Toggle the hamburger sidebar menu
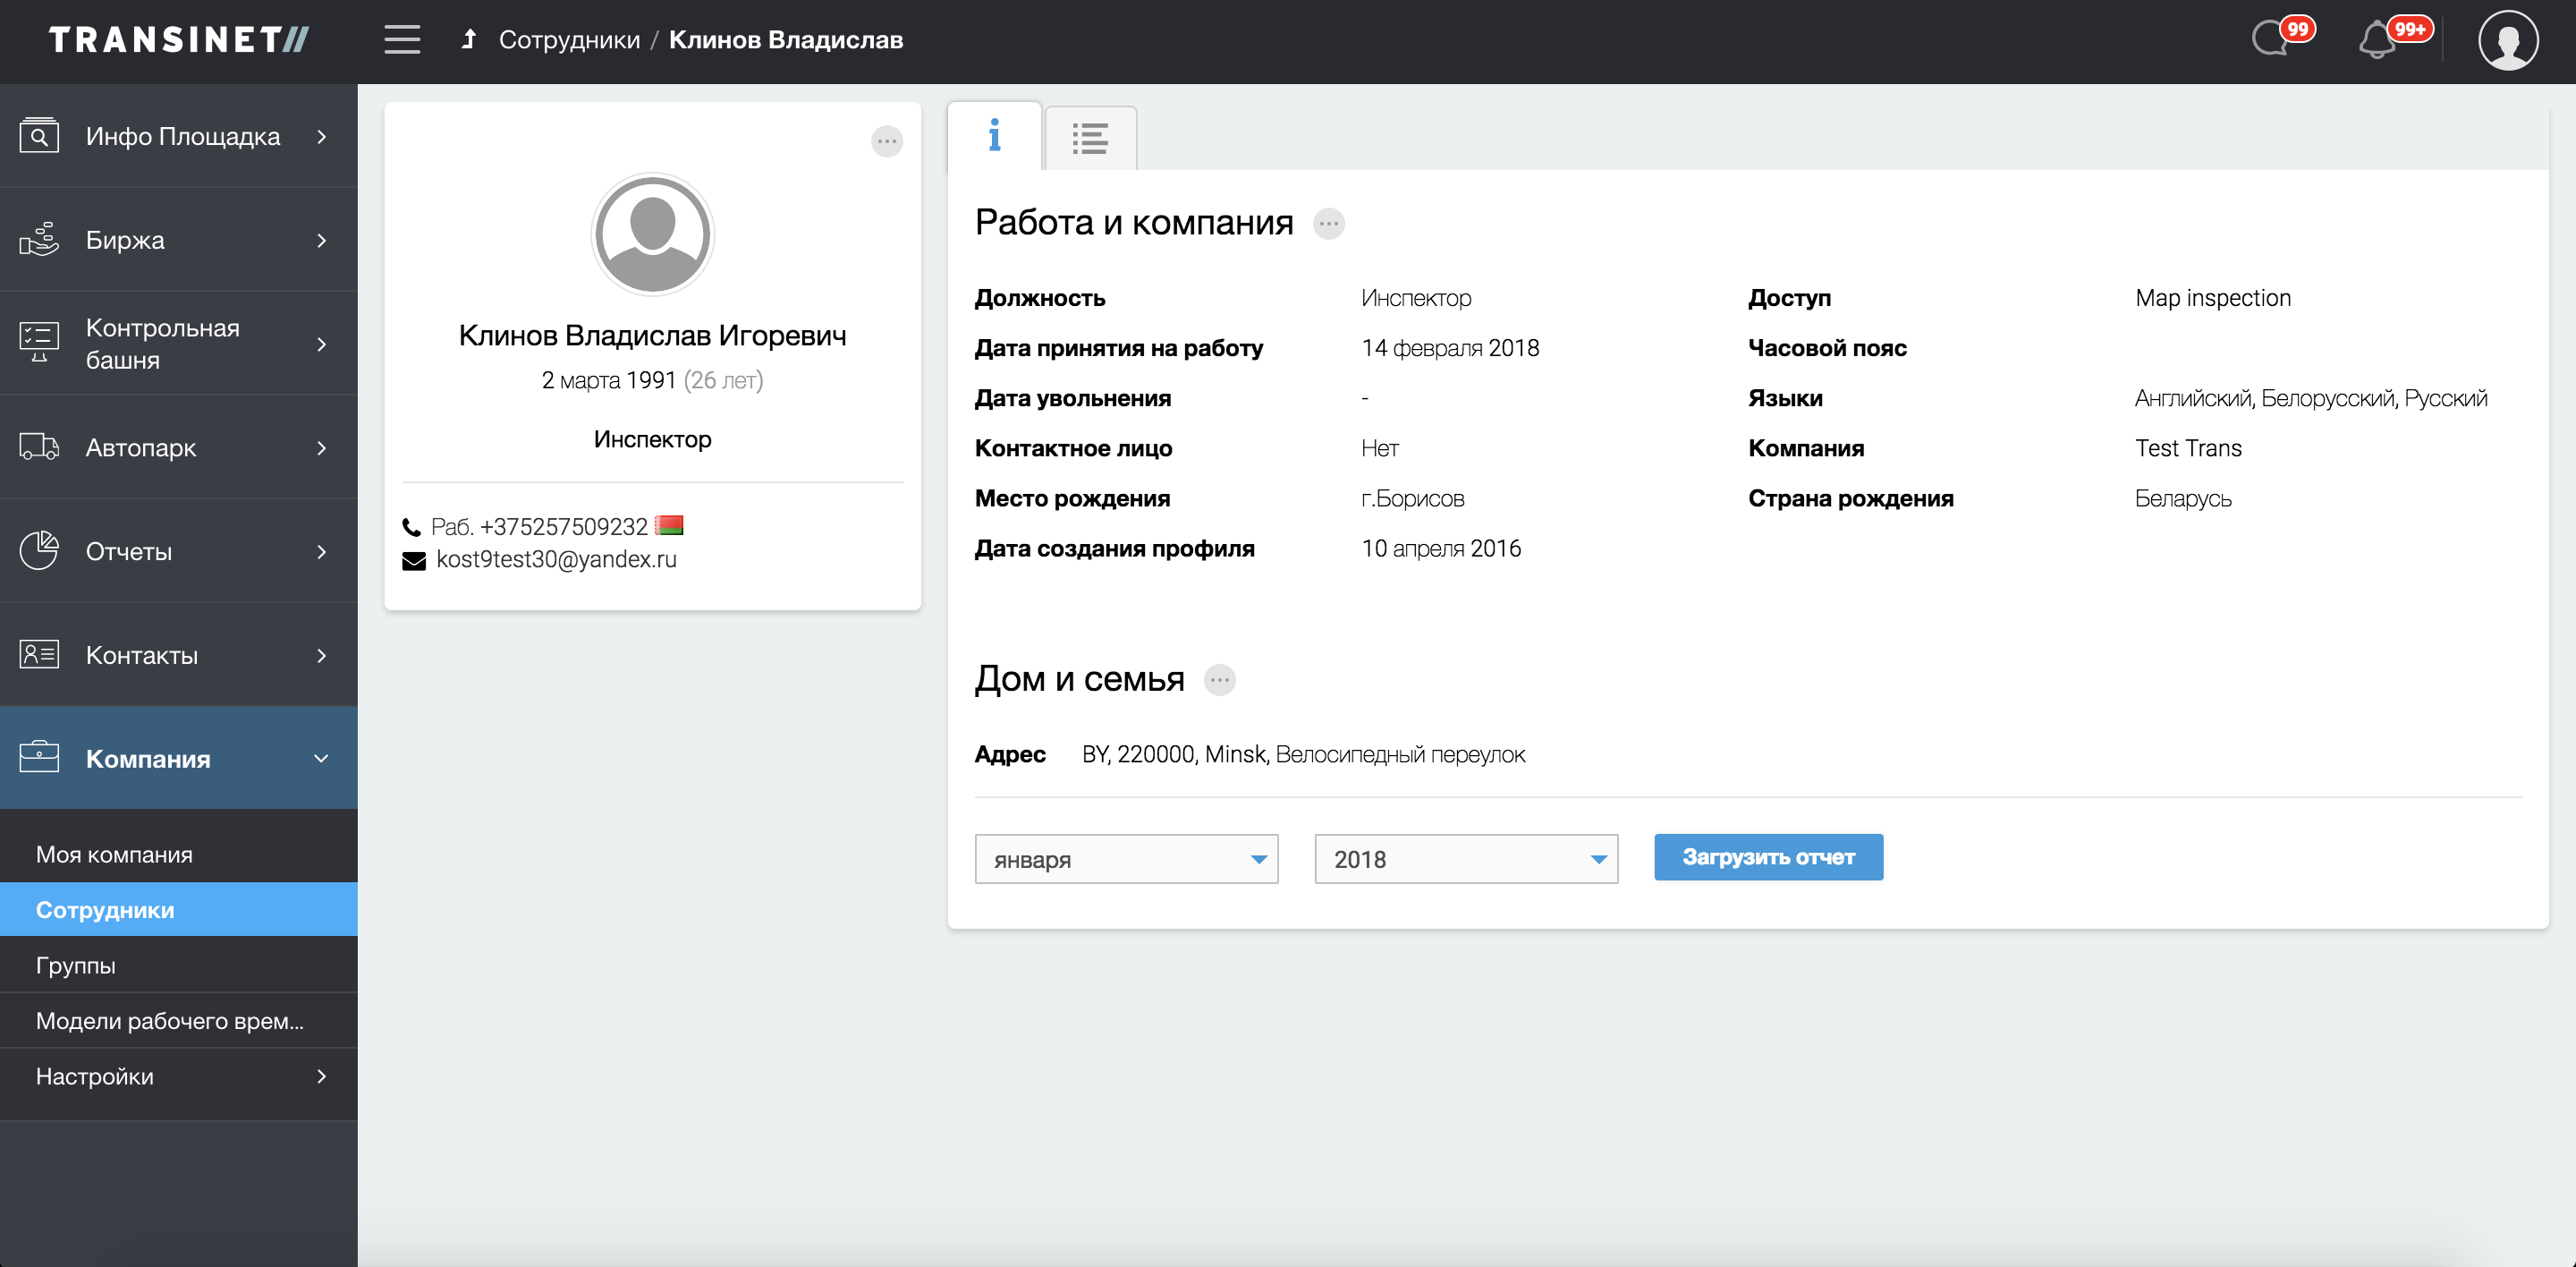The width and height of the screenshot is (2576, 1267). [x=402, y=40]
